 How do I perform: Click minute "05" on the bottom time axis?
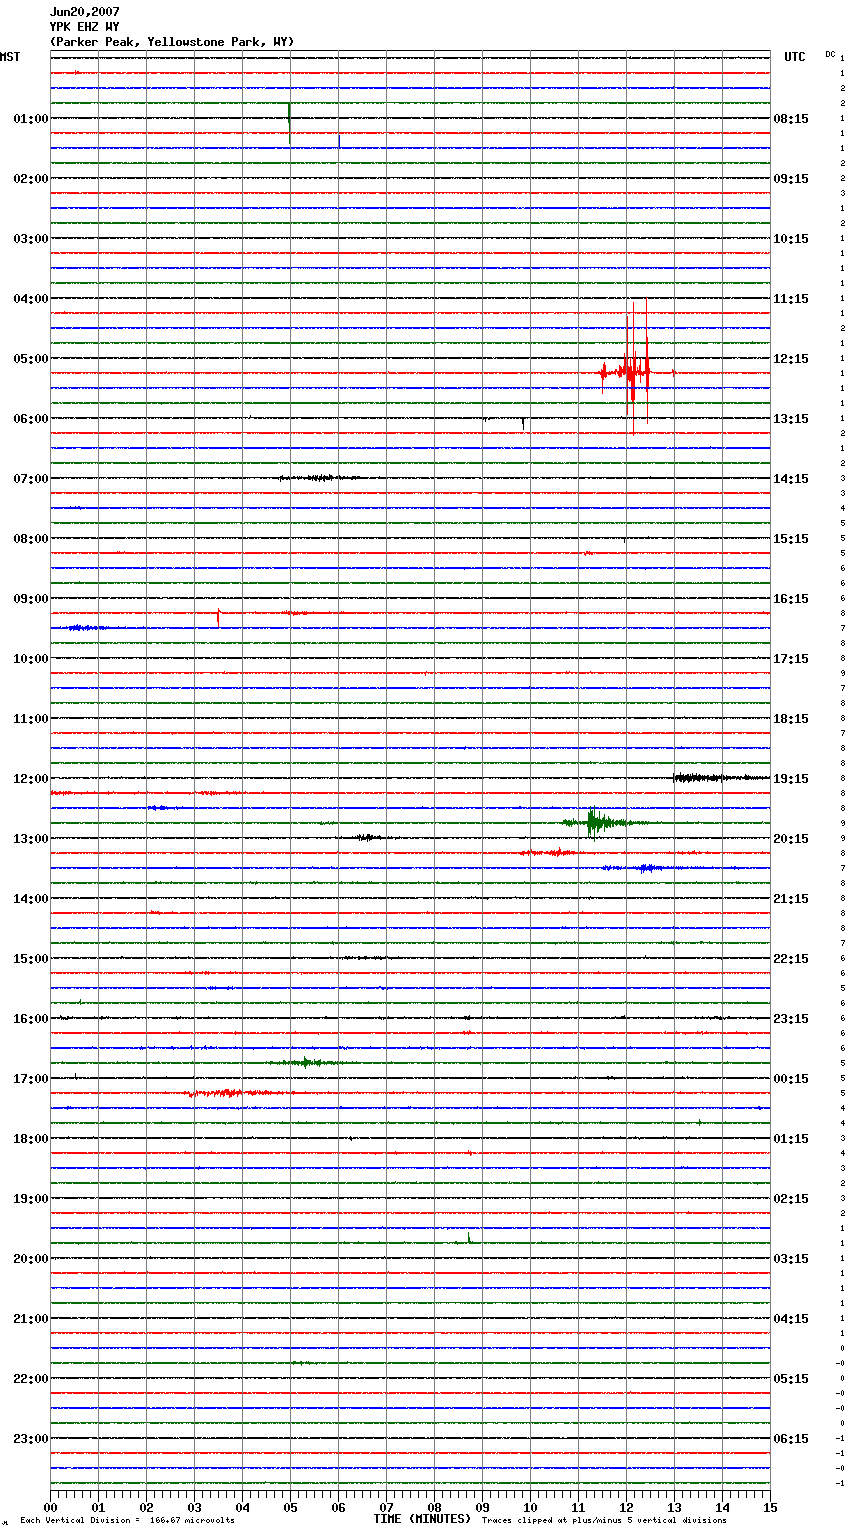click(x=290, y=1507)
